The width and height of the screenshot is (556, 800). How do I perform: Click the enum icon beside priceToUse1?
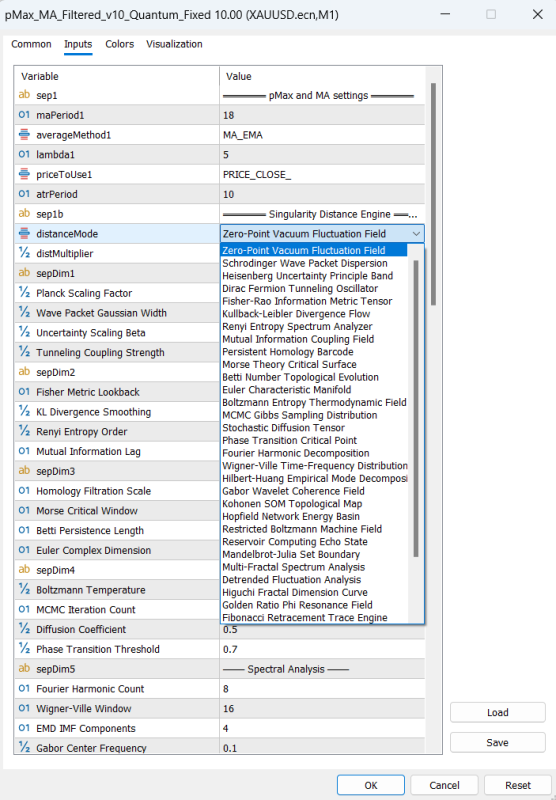[x=24, y=174]
